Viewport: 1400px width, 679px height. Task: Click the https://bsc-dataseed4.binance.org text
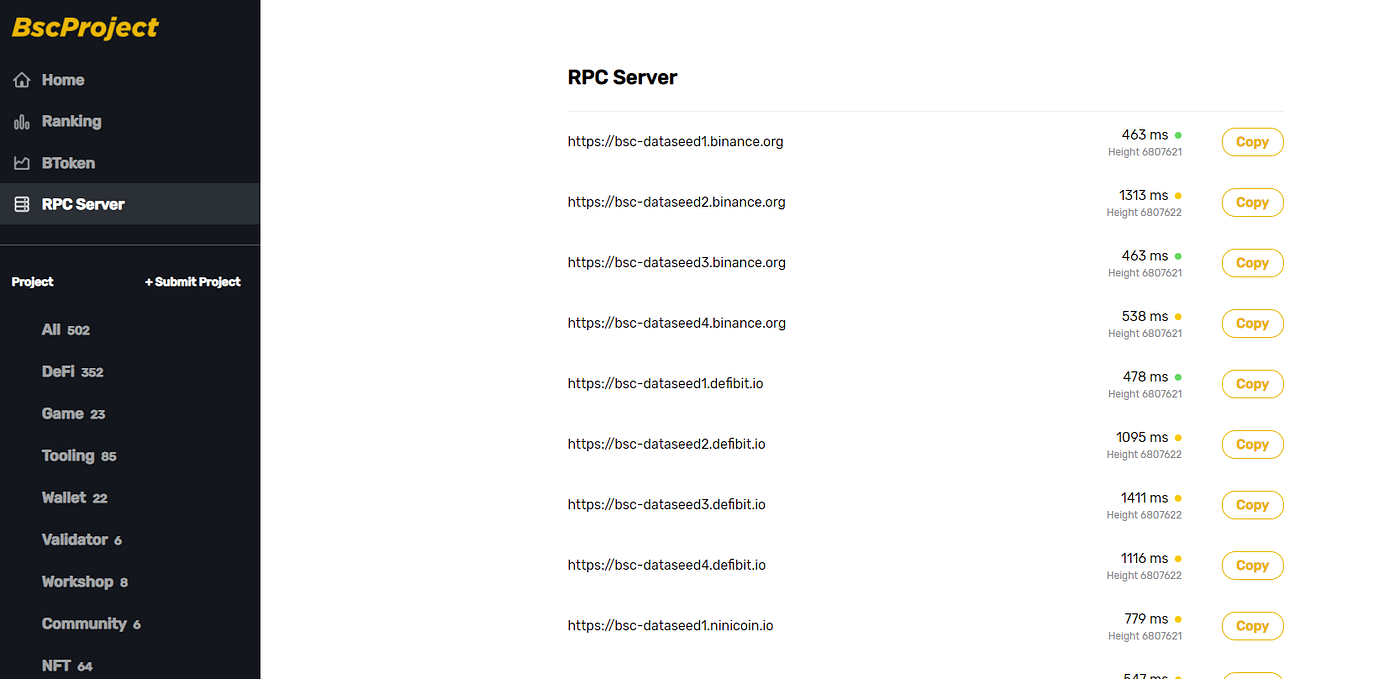(677, 323)
